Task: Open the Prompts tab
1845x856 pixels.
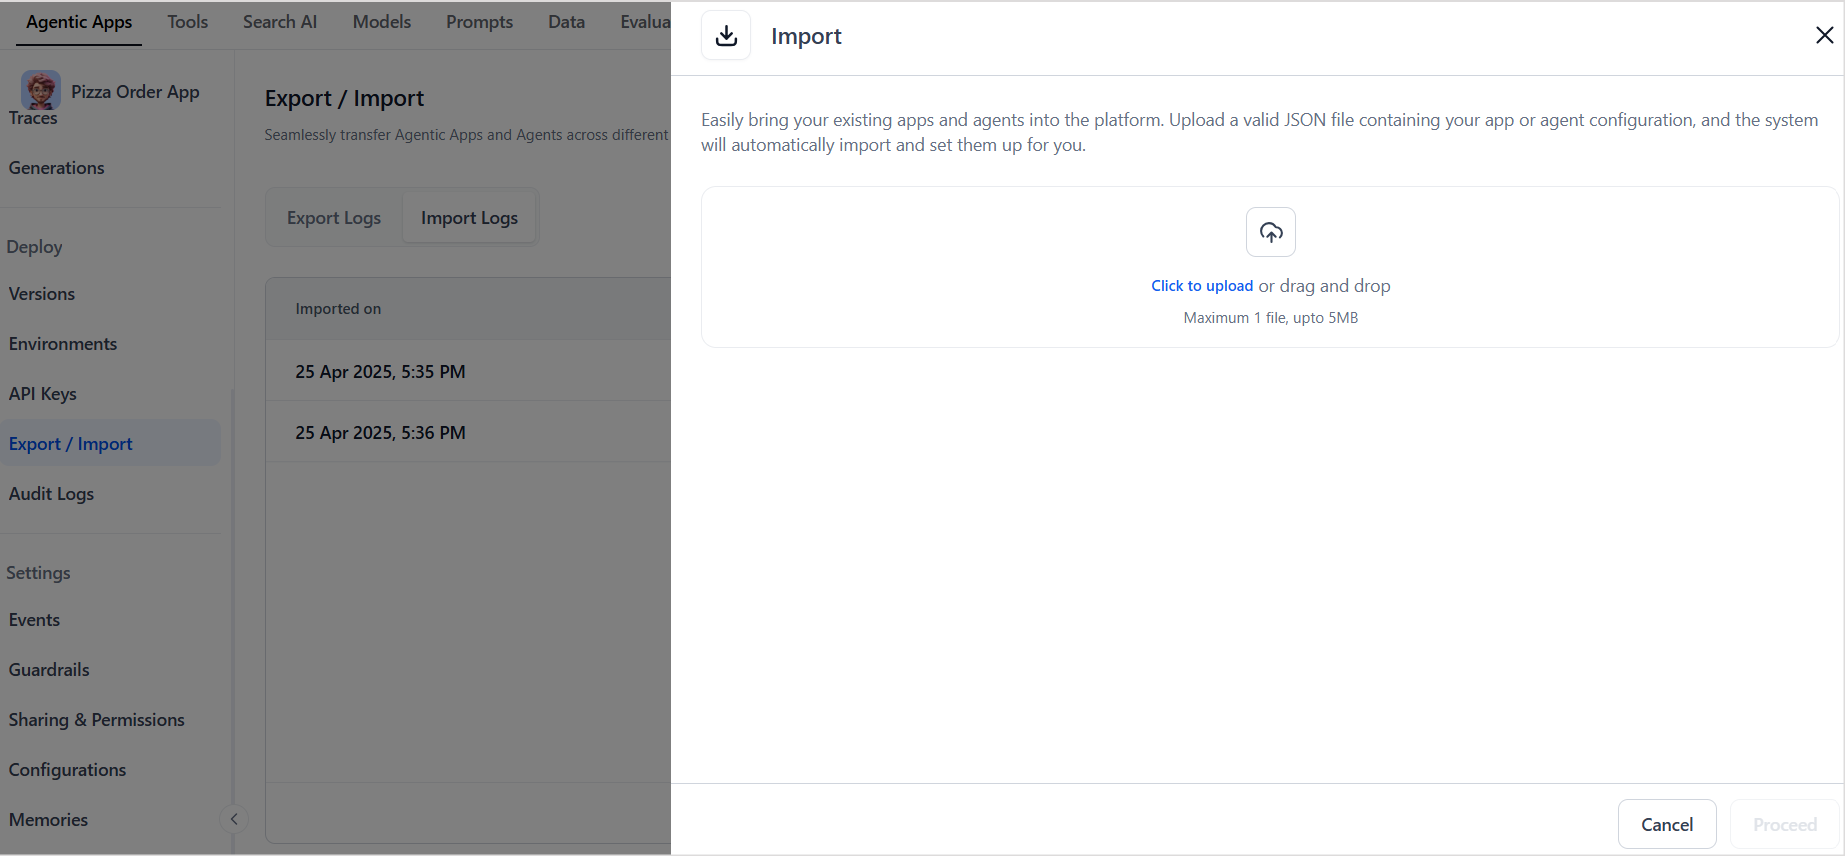Action: (x=479, y=22)
